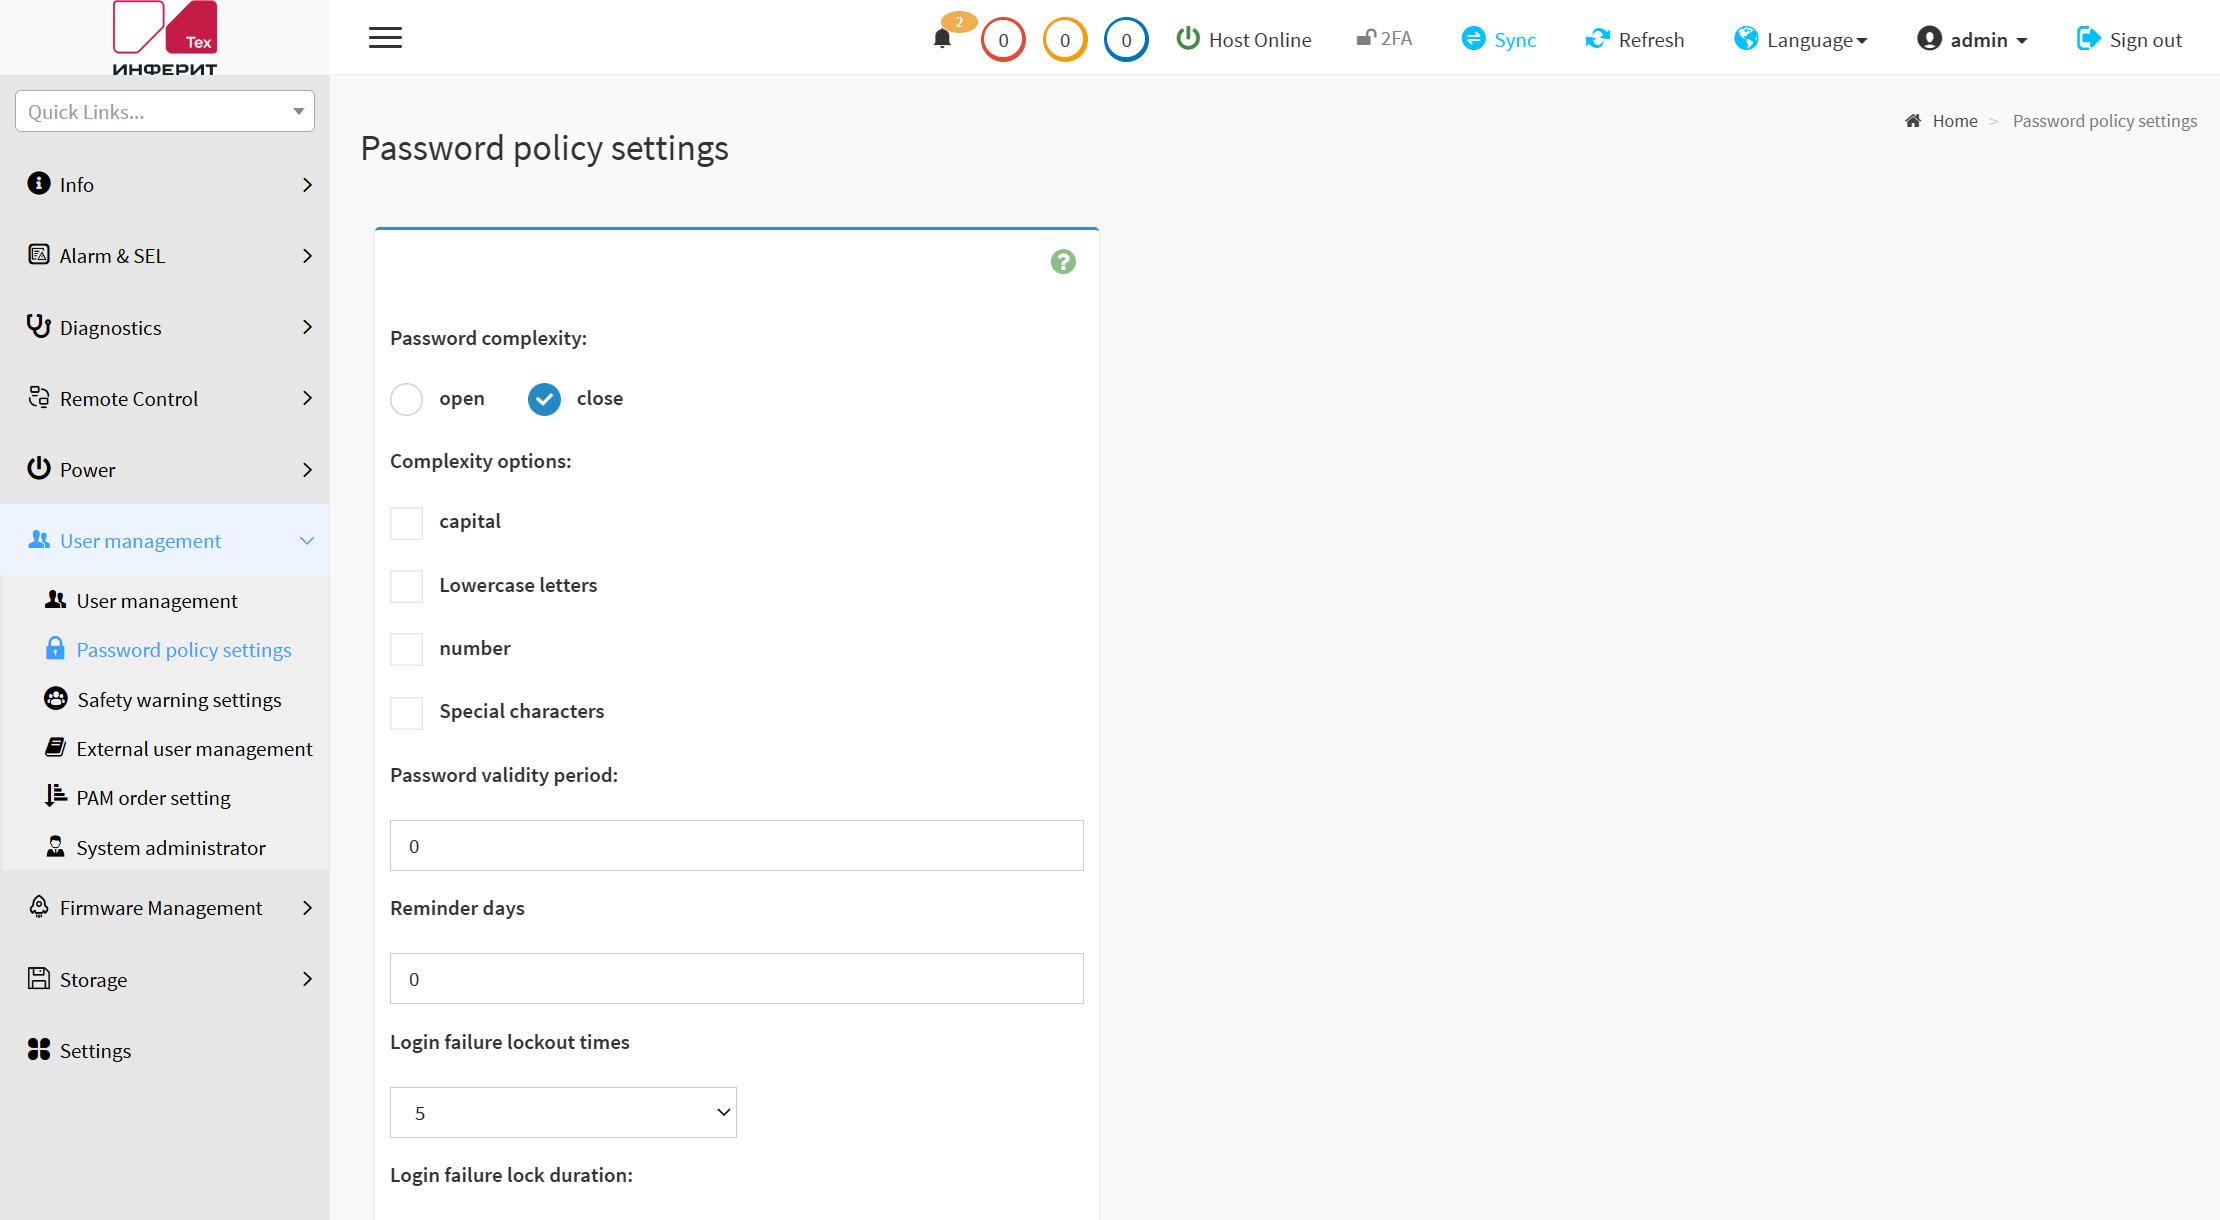The height and width of the screenshot is (1220, 2220).
Task: Enable the capital complexity checkbox
Action: pyautogui.click(x=406, y=522)
